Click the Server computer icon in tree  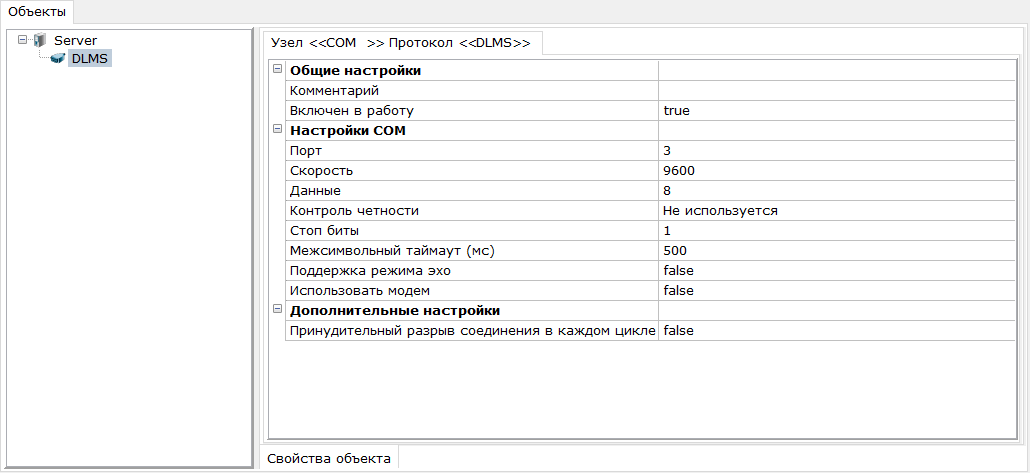click(x=40, y=40)
